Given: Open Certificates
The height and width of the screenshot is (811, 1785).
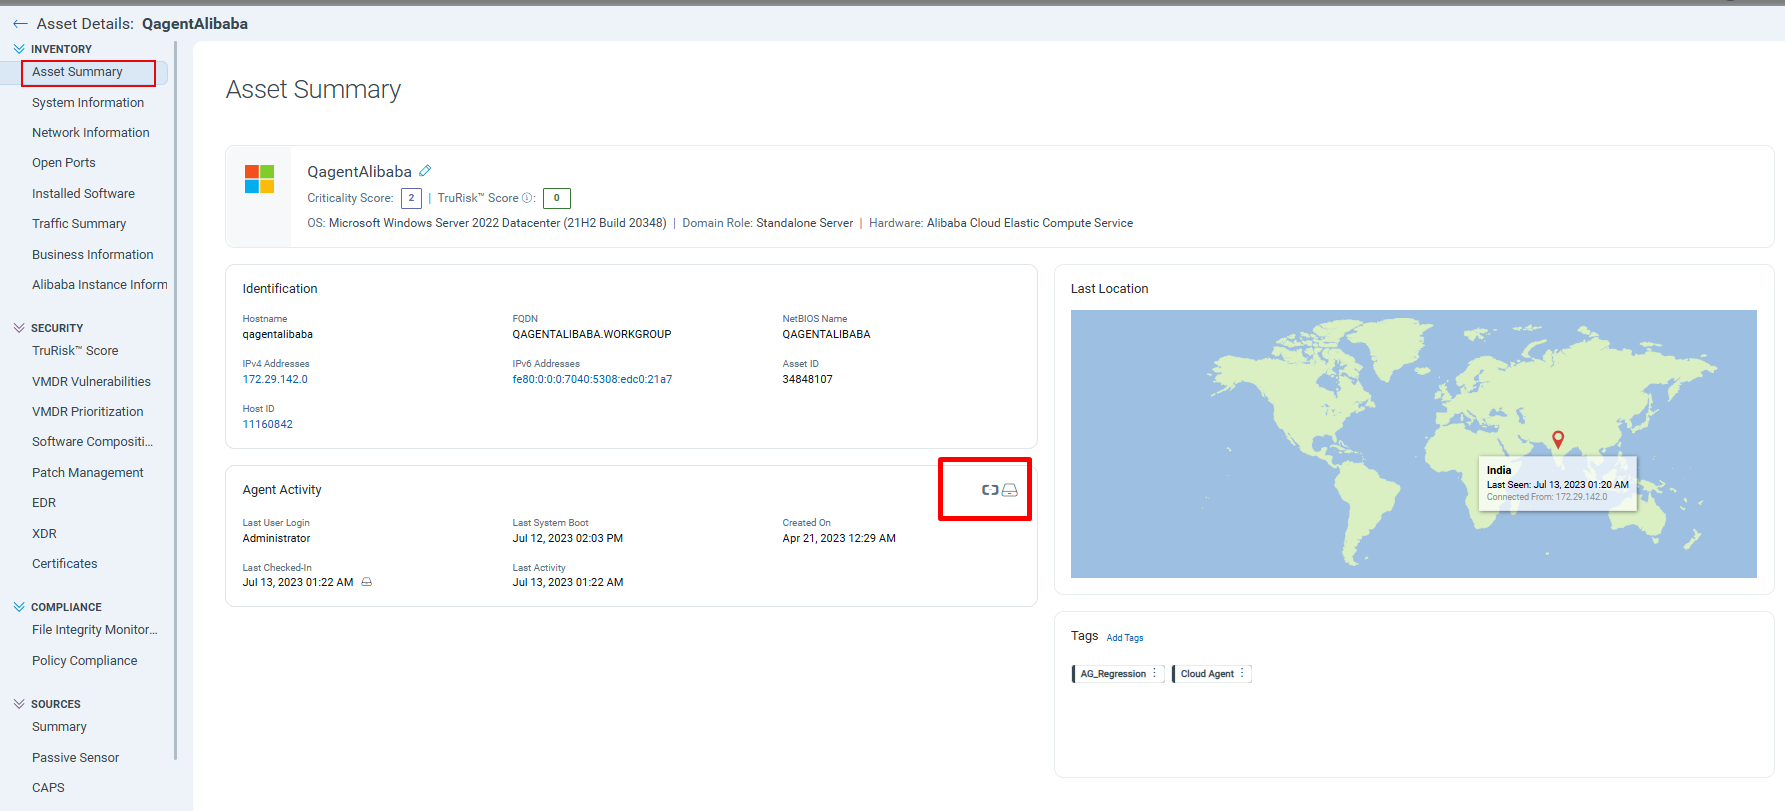Looking at the screenshot, I should coord(65,564).
